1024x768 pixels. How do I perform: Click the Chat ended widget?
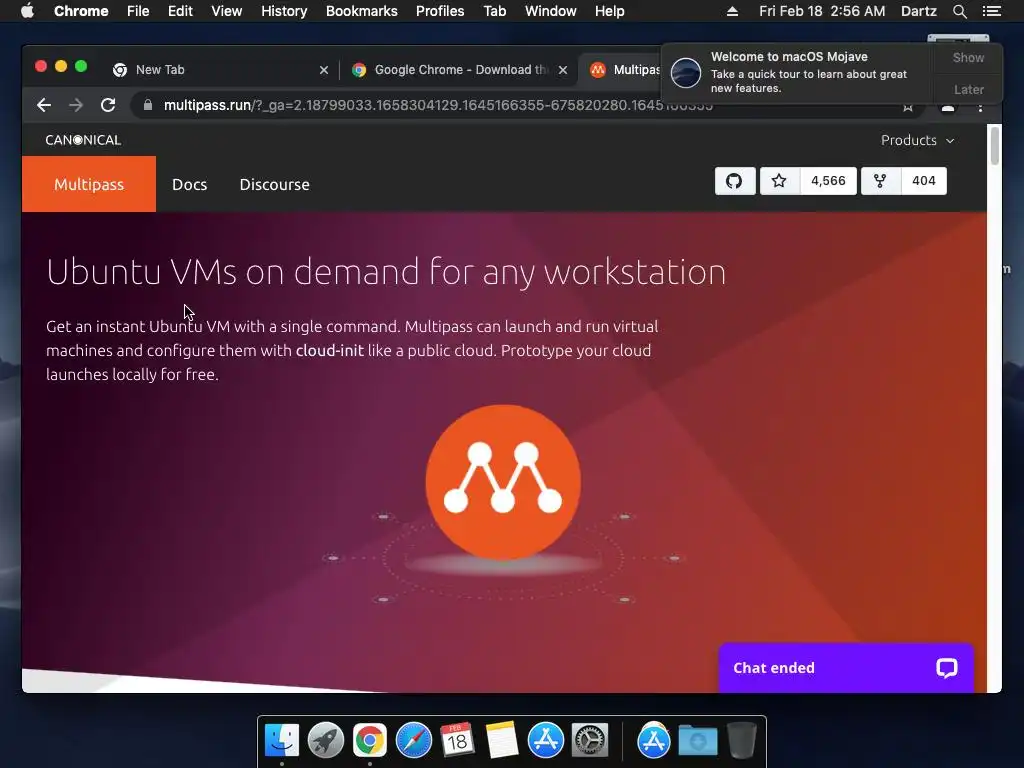tap(846, 667)
